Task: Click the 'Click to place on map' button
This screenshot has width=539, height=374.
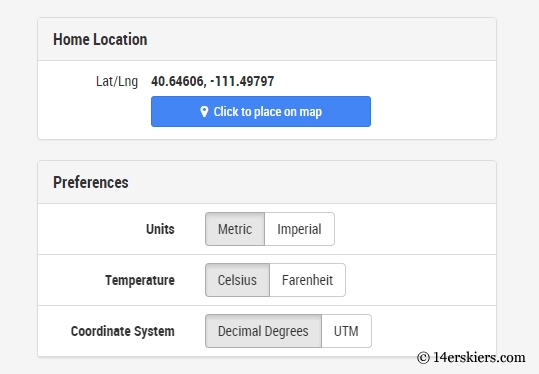Action: pos(261,111)
